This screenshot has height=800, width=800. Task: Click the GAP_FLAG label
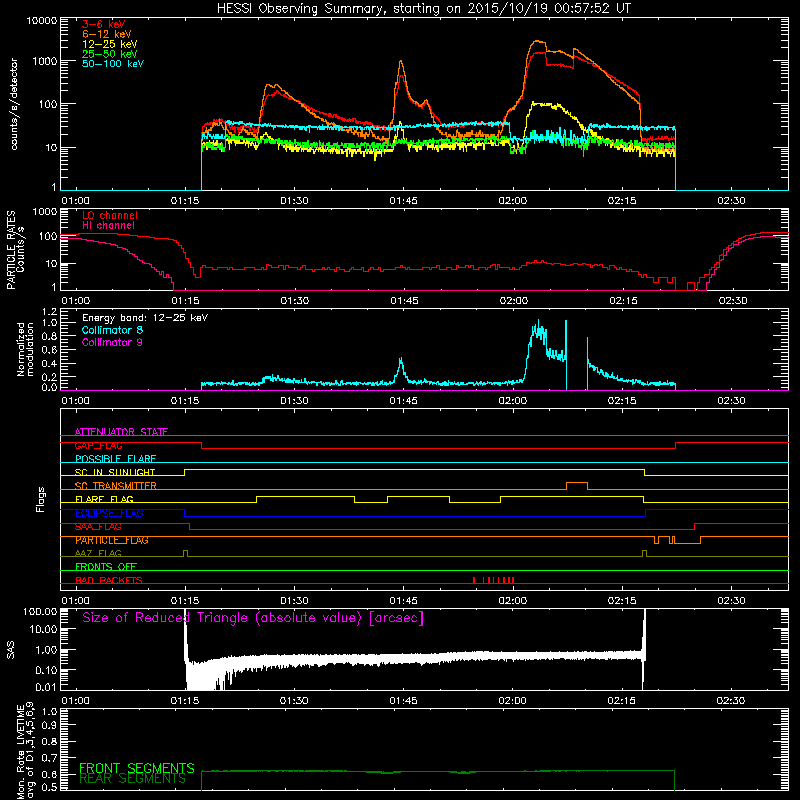98,445
